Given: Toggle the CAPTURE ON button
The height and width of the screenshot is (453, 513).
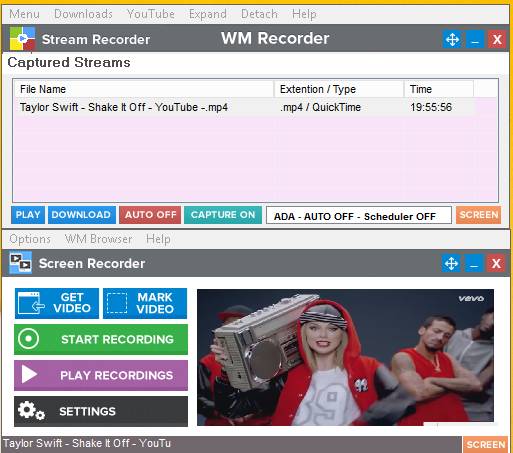Looking at the screenshot, I should [223, 215].
